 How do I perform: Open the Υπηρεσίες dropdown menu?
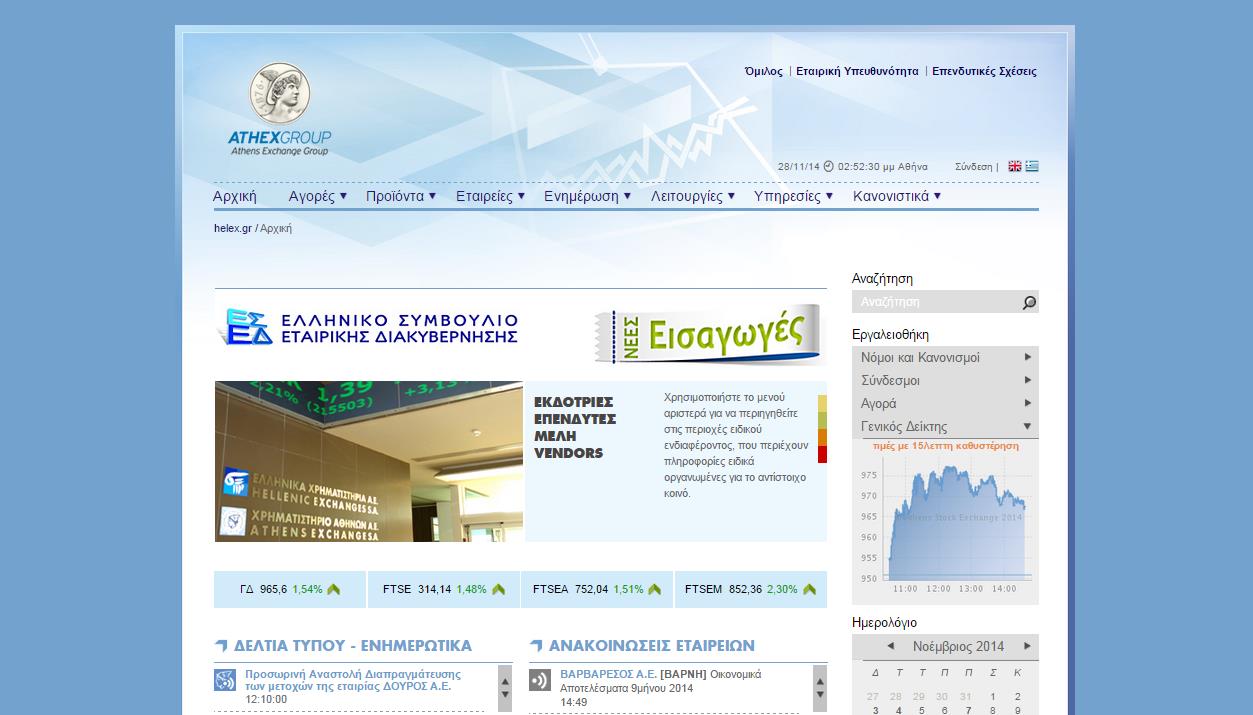(793, 196)
